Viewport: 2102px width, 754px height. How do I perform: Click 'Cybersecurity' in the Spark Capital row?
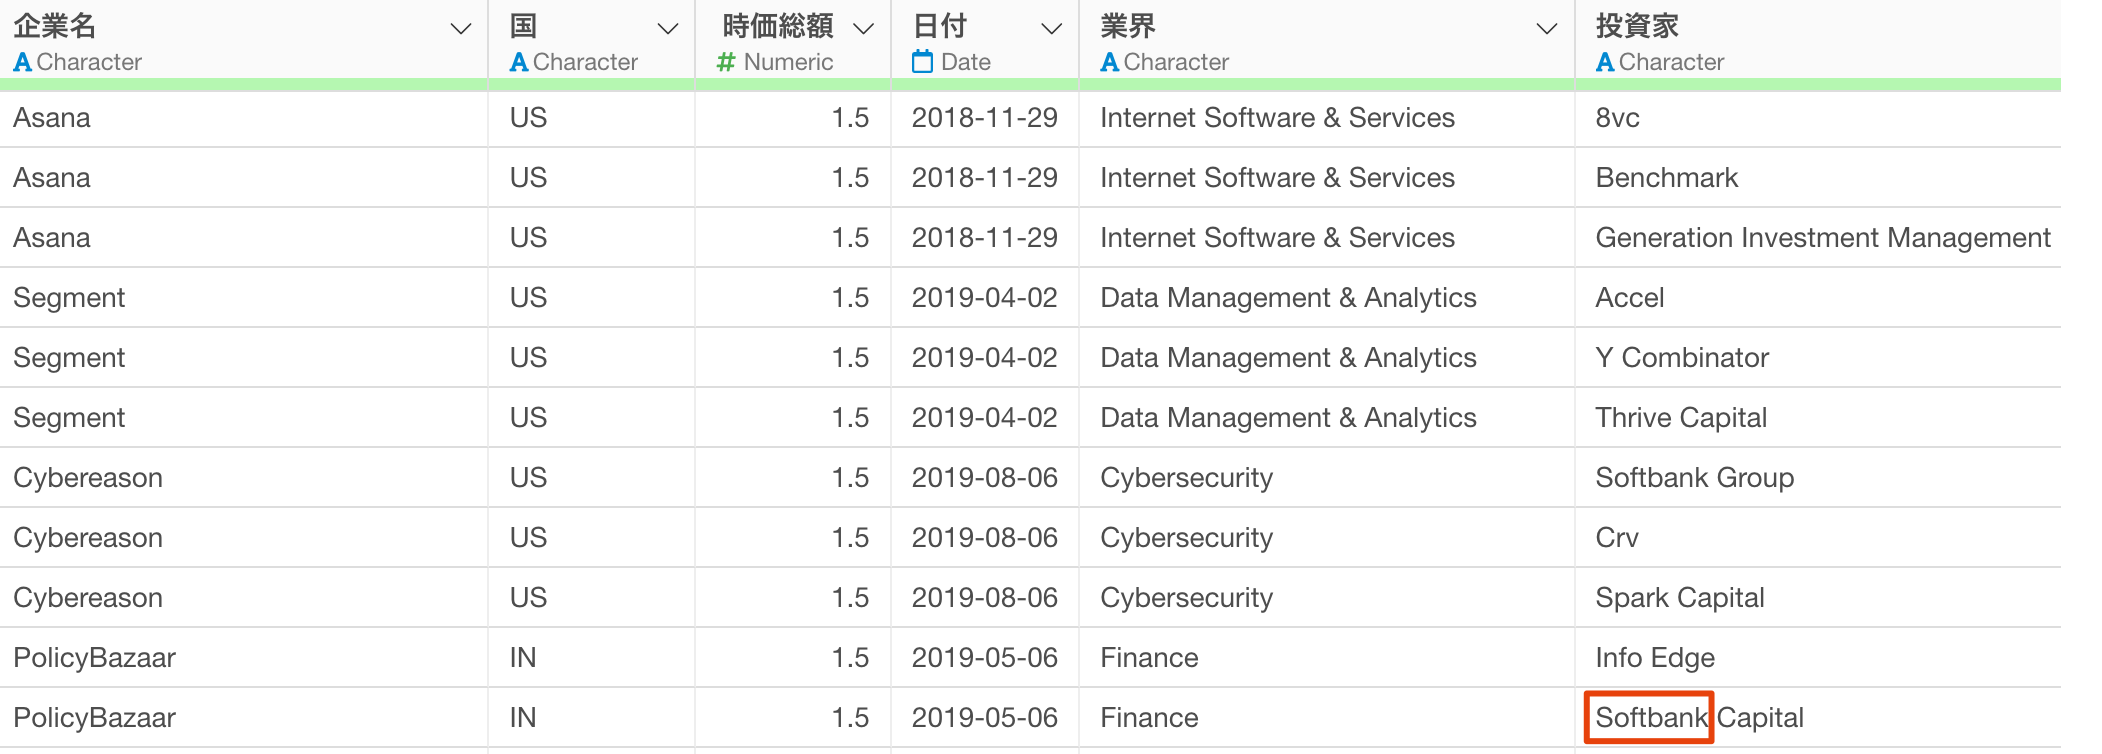pyautogui.click(x=1186, y=598)
